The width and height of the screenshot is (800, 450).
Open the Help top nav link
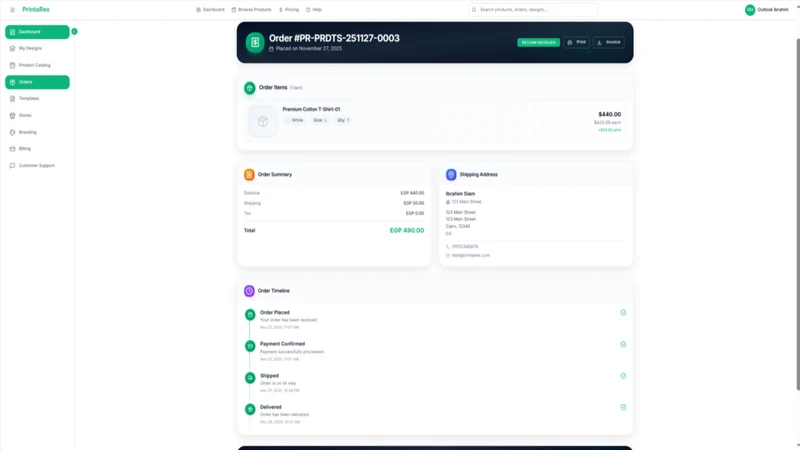(314, 10)
